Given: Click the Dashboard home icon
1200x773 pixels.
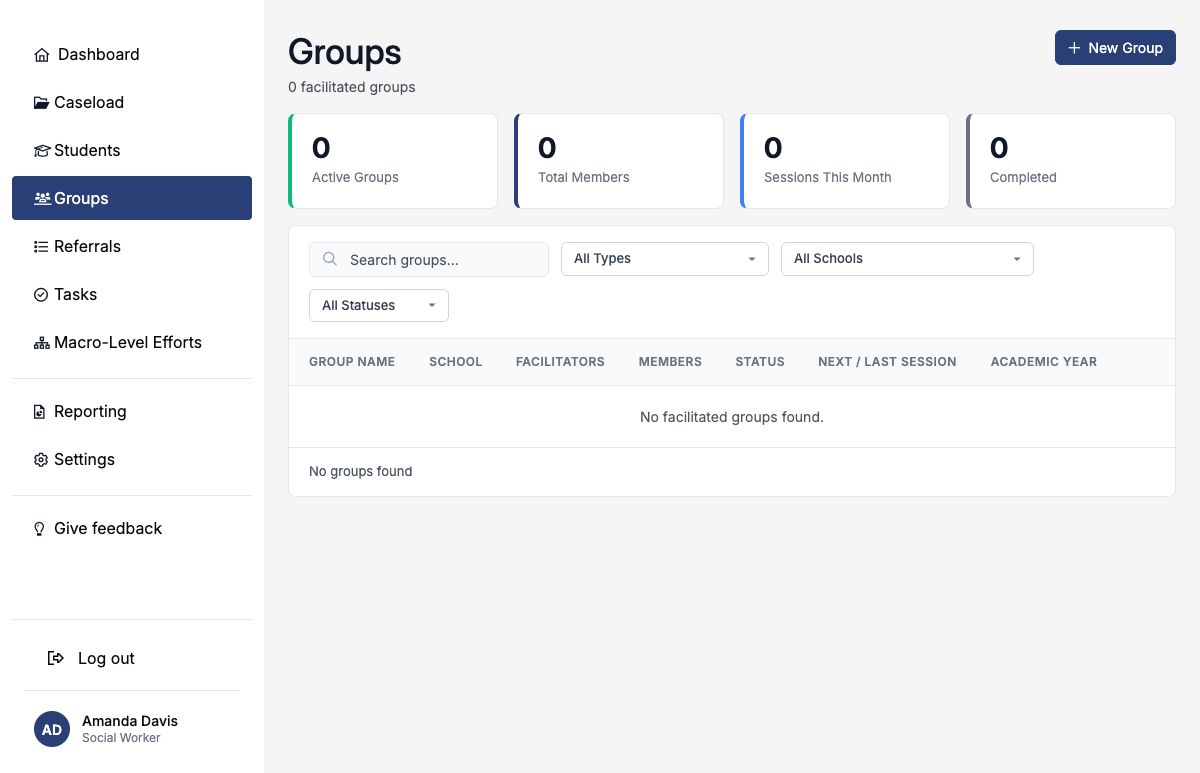Looking at the screenshot, I should 41,55.
